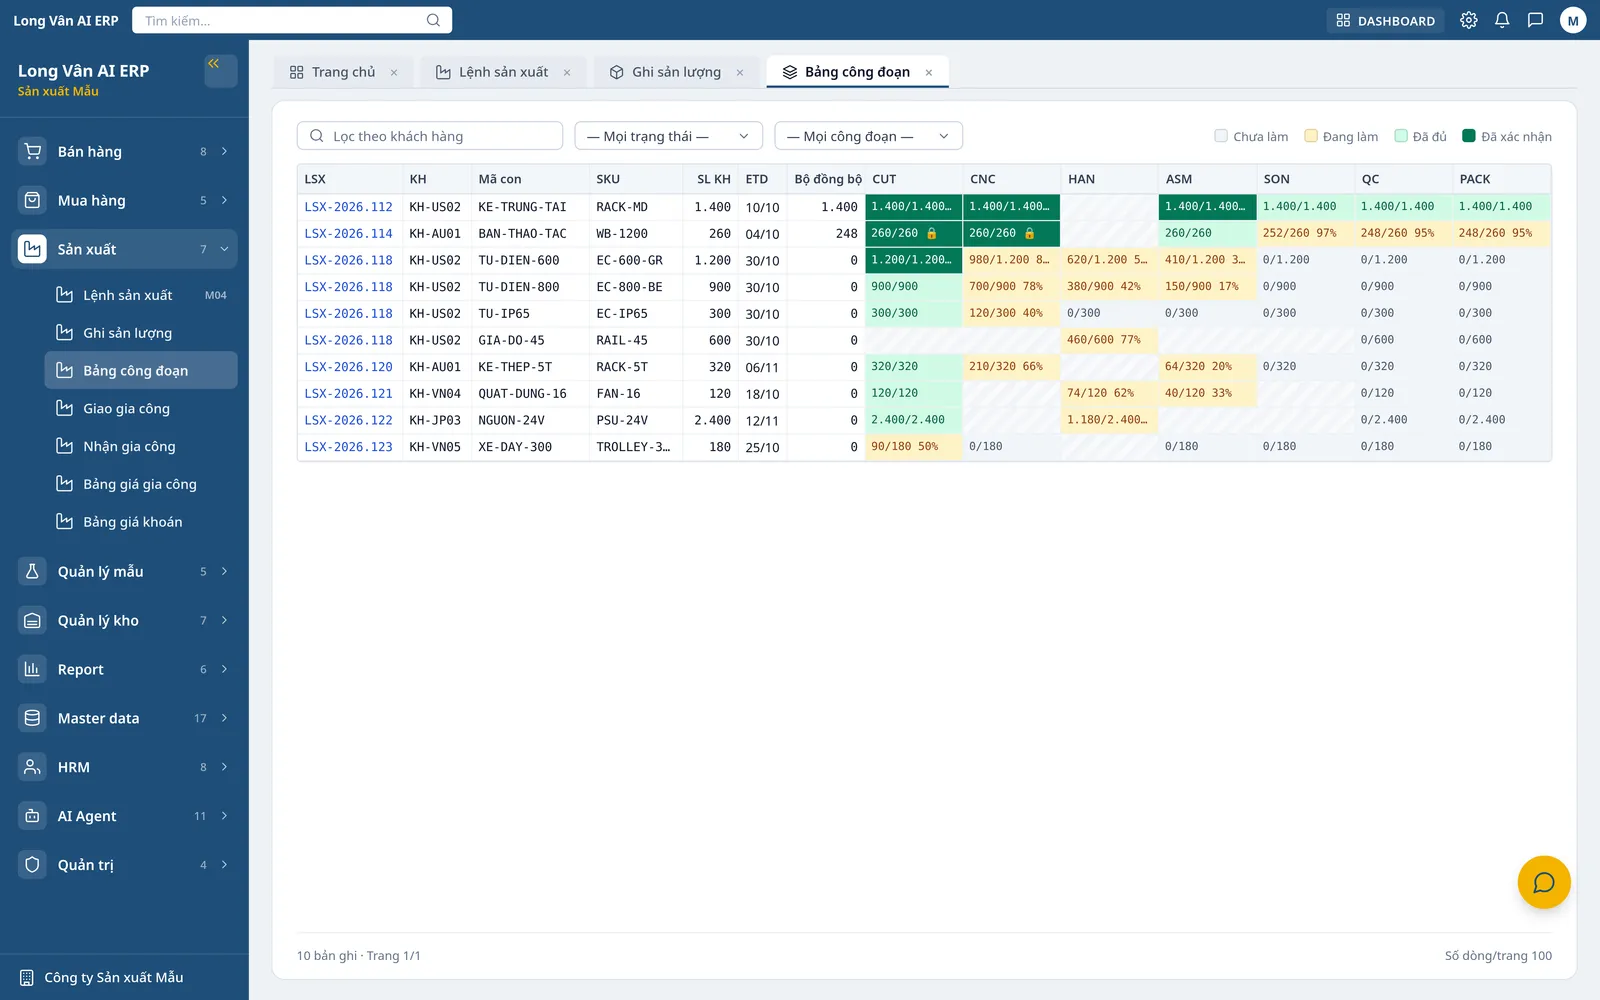The width and height of the screenshot is (1600, 1000).
Task: Open Giao gia công in sidebar
Action: (141, 408)
